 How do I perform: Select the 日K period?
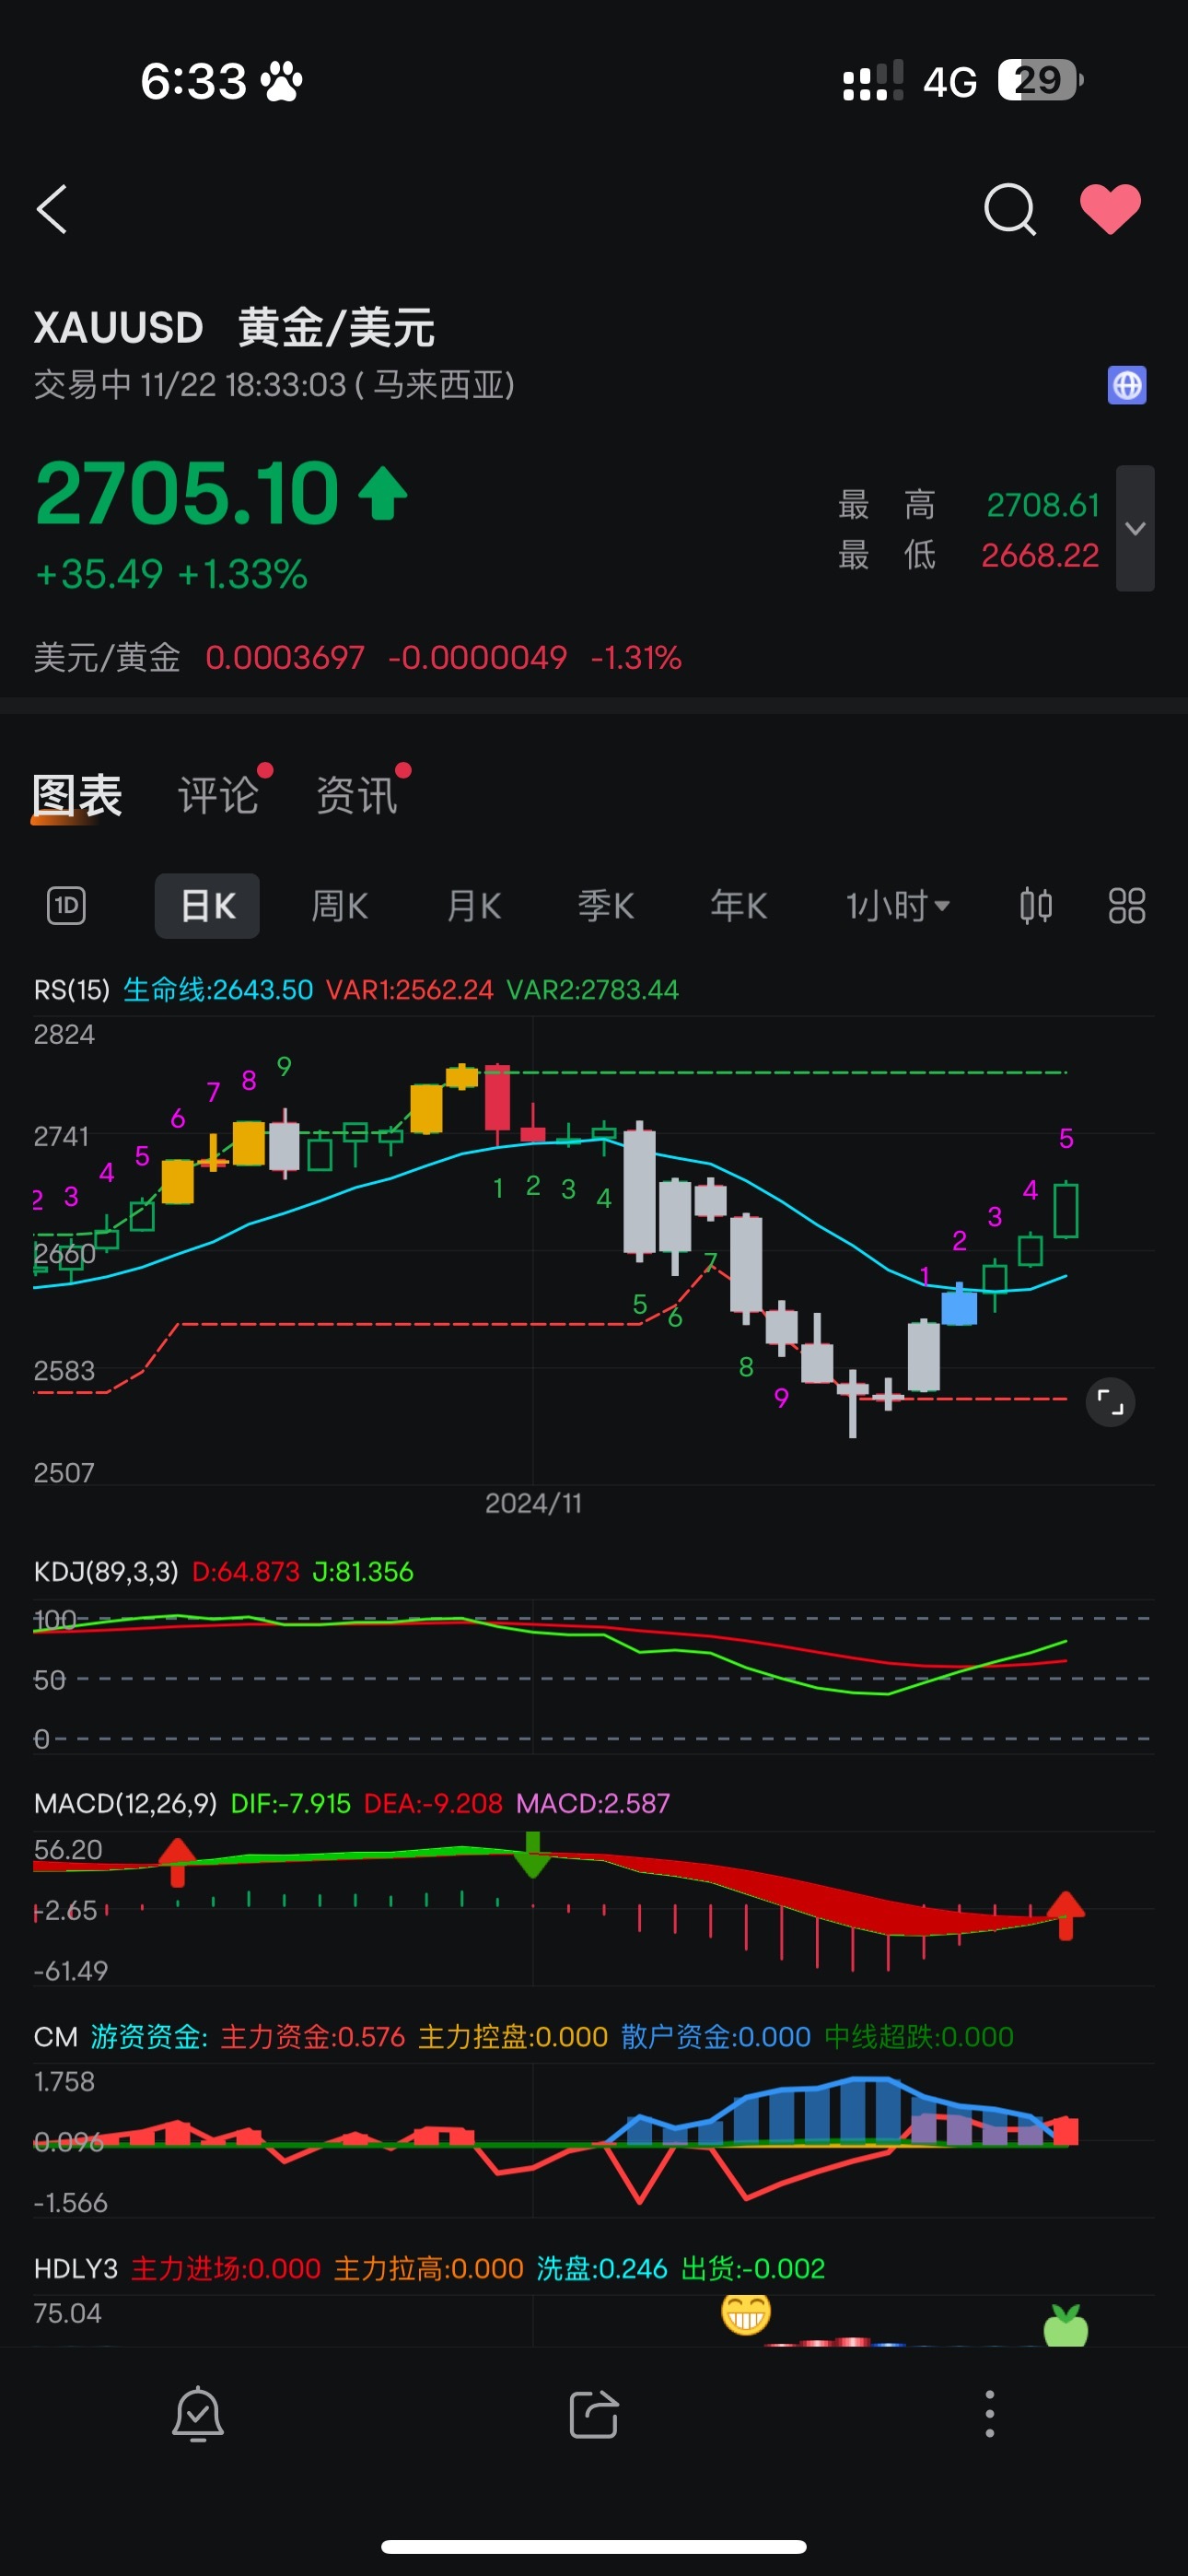click(x=207, y=906)
